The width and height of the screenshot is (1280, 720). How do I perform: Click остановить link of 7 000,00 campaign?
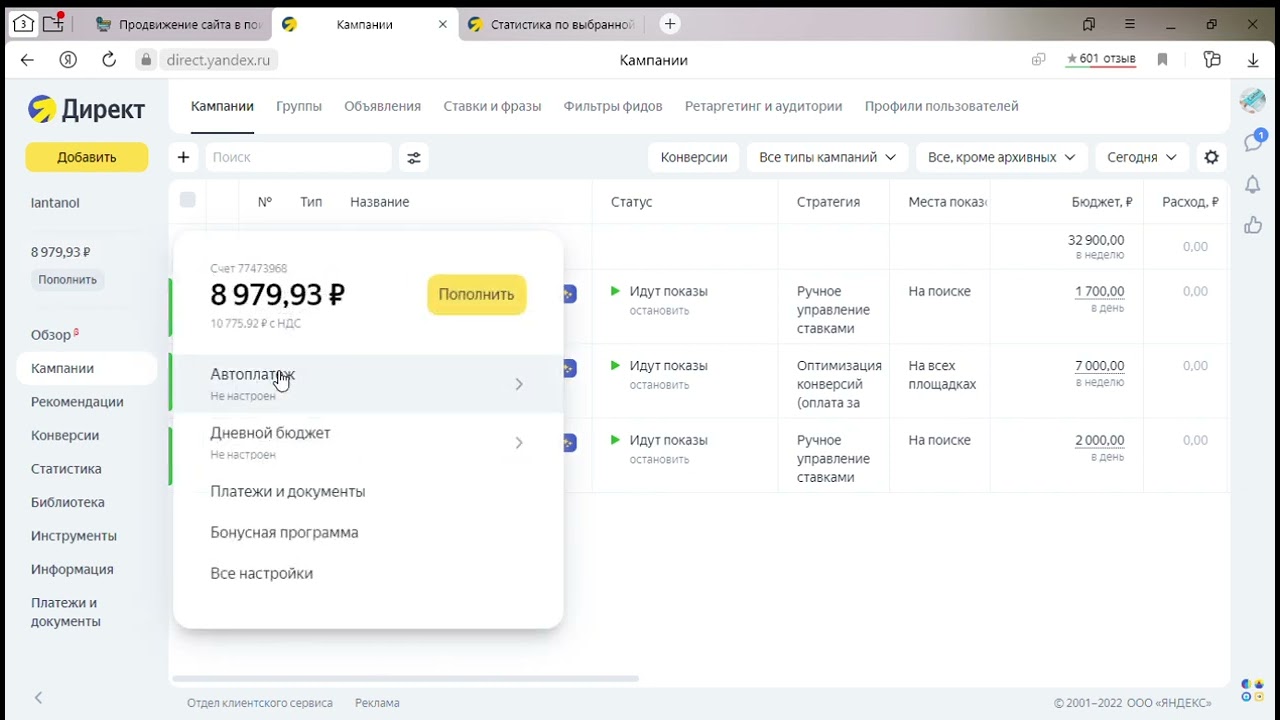(x=659, y=385)
